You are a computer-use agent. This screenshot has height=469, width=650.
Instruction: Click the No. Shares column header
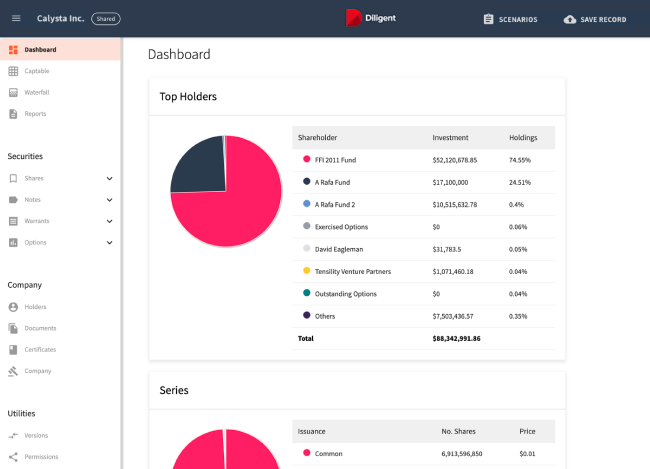[x=458, y=432]
